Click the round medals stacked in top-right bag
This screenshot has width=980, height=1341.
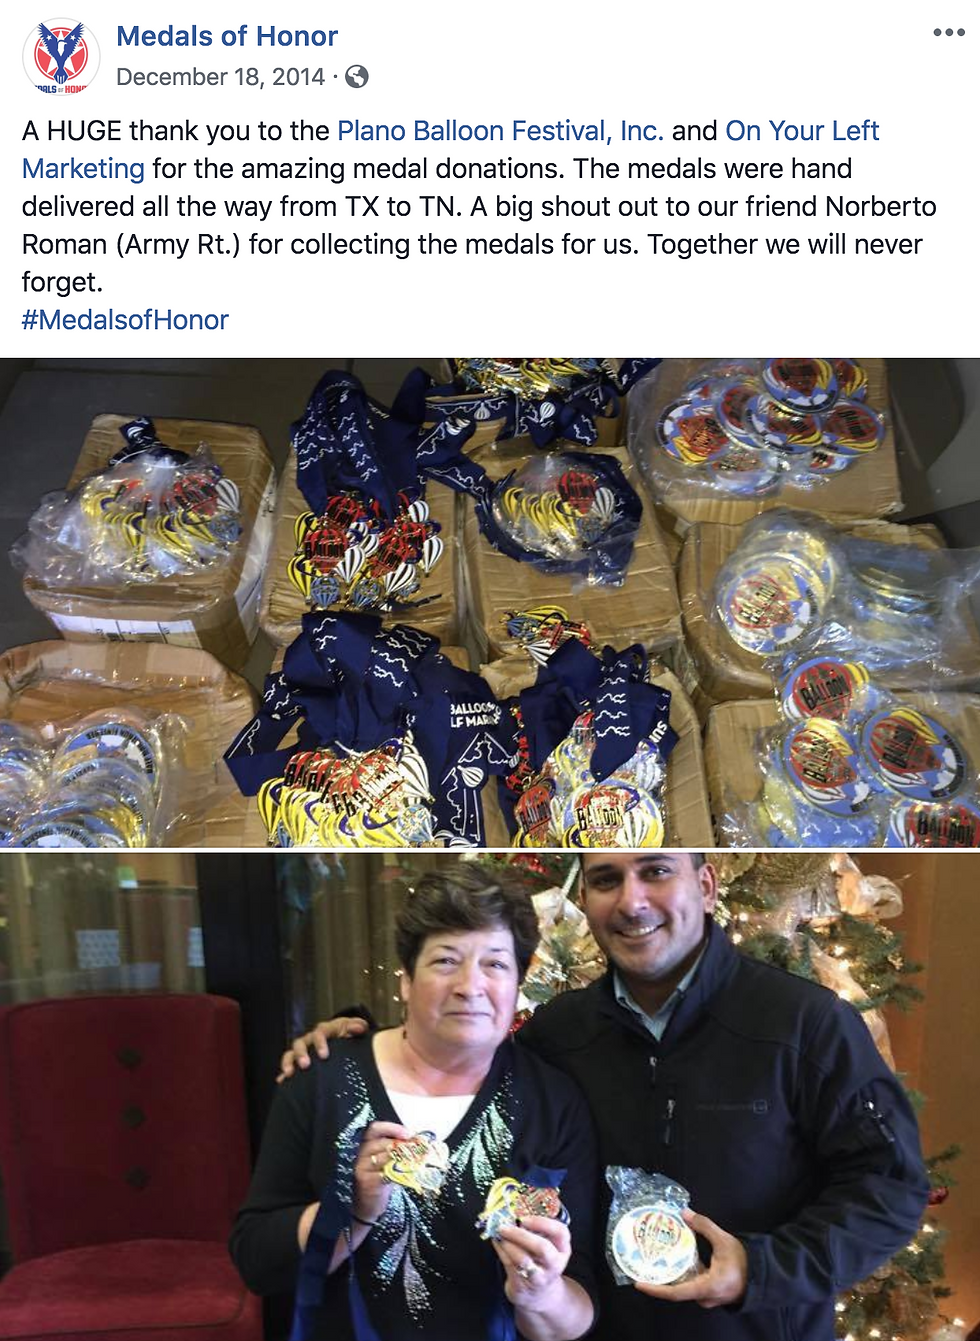point(765,425)
